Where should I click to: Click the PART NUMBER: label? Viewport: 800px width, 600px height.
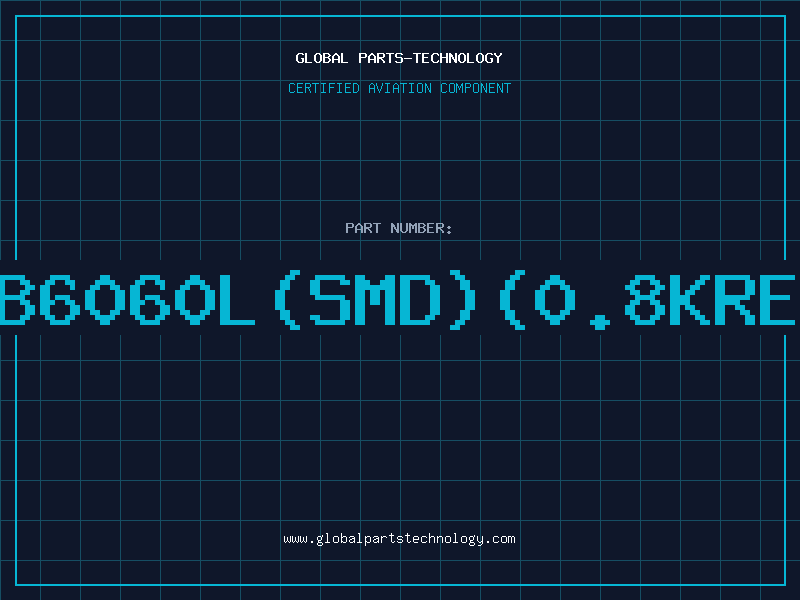(x=399, y=228)
